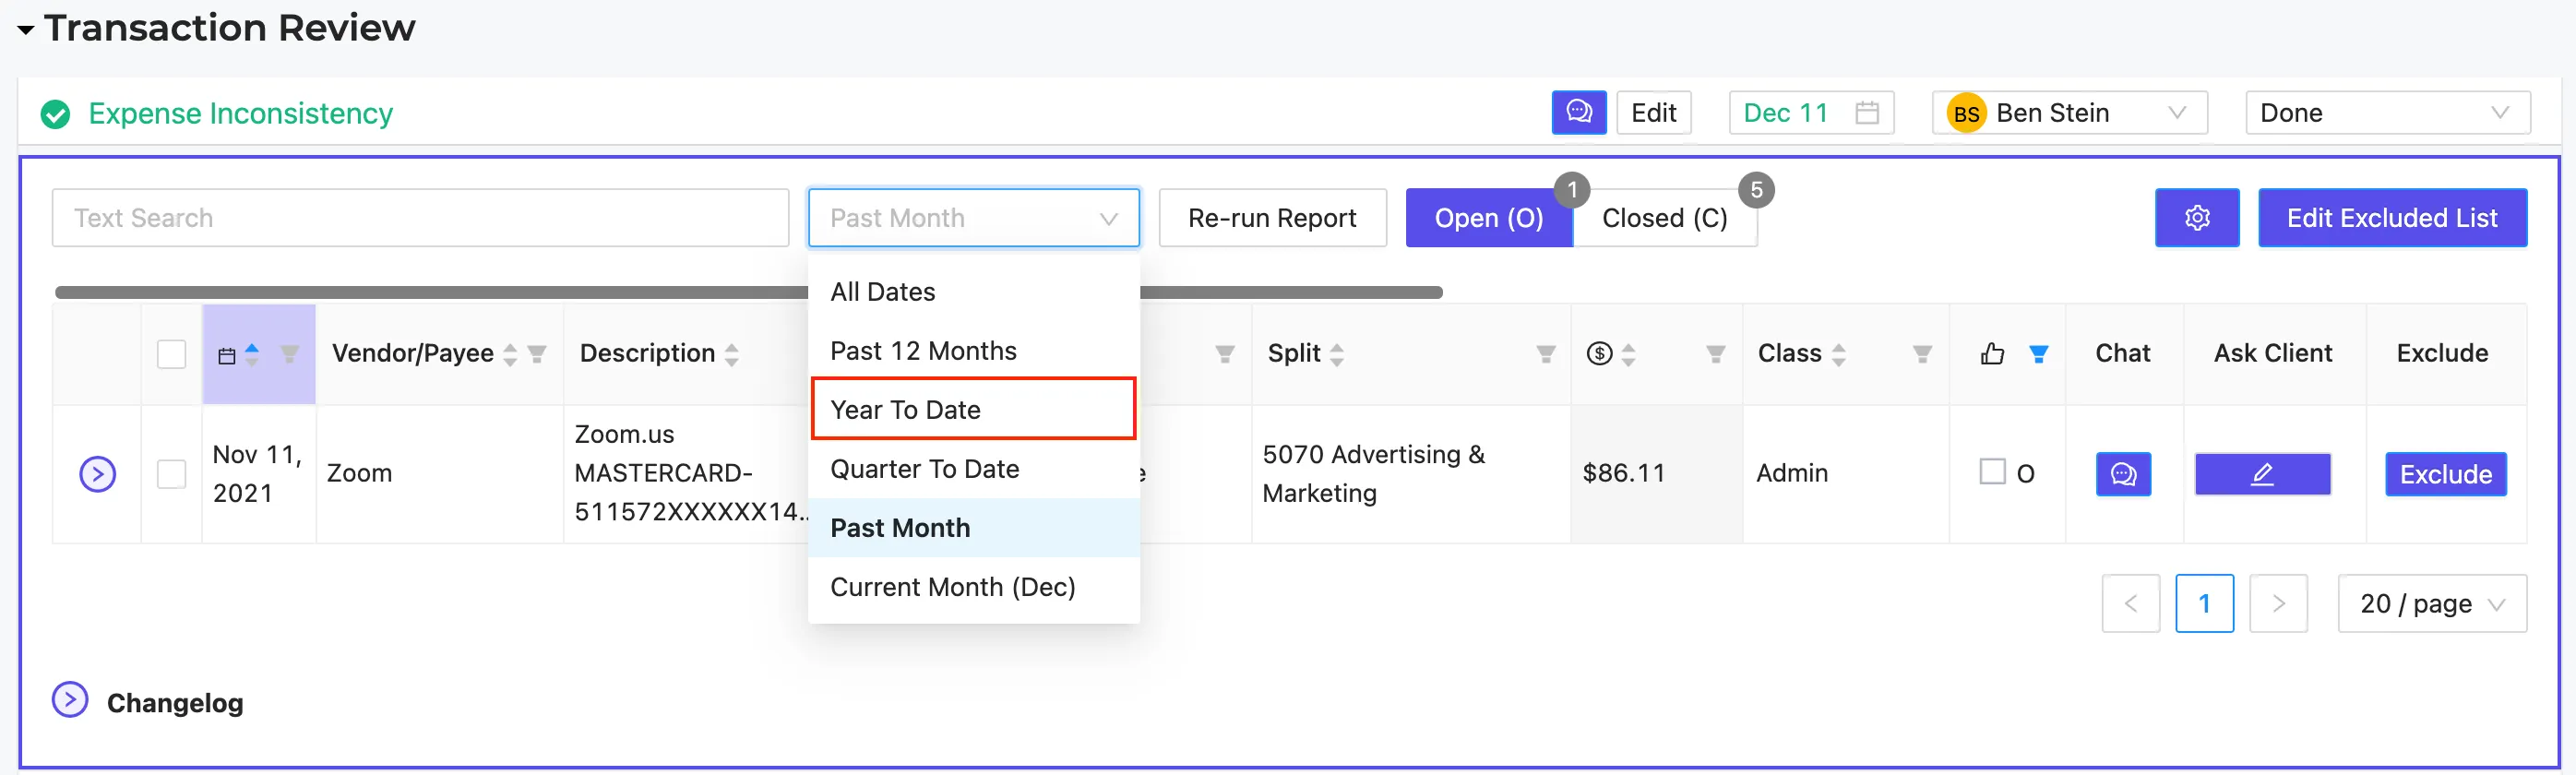Check the O status box for Zoom
Viewport: 2576px width, 775px height.
tap(1992, 472)
